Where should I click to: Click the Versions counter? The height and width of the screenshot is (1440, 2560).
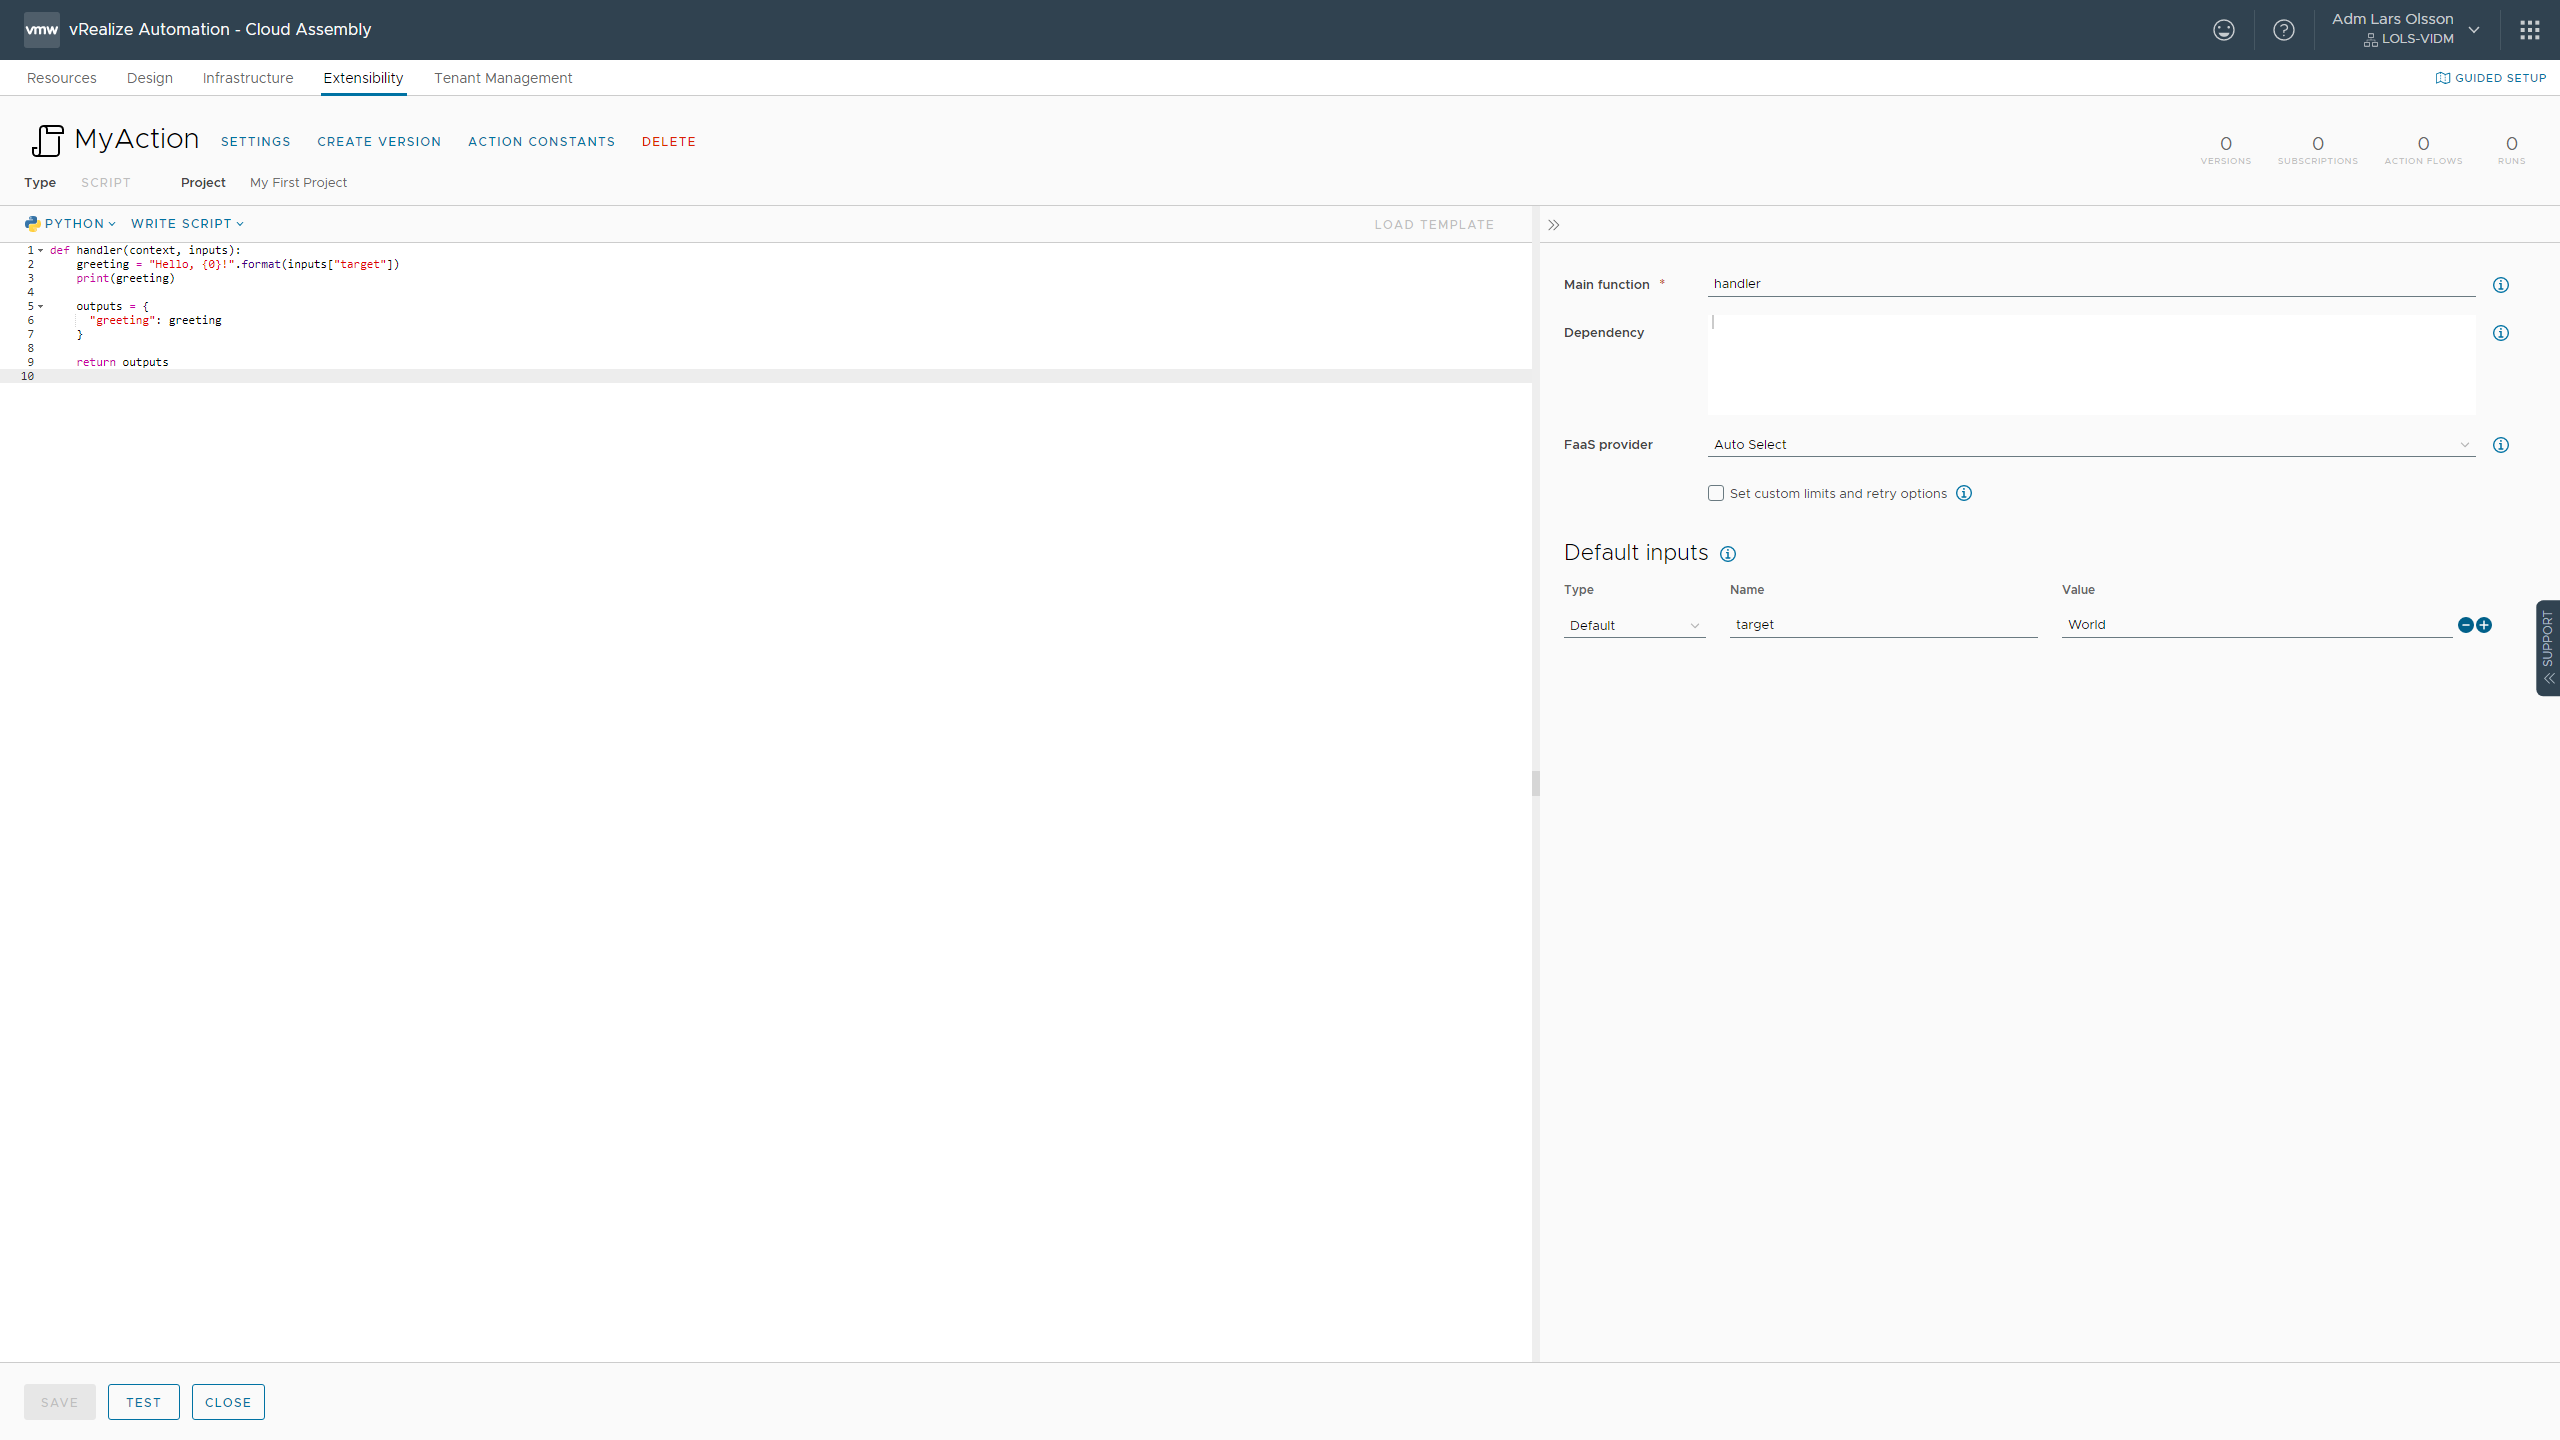[2226, 150]
